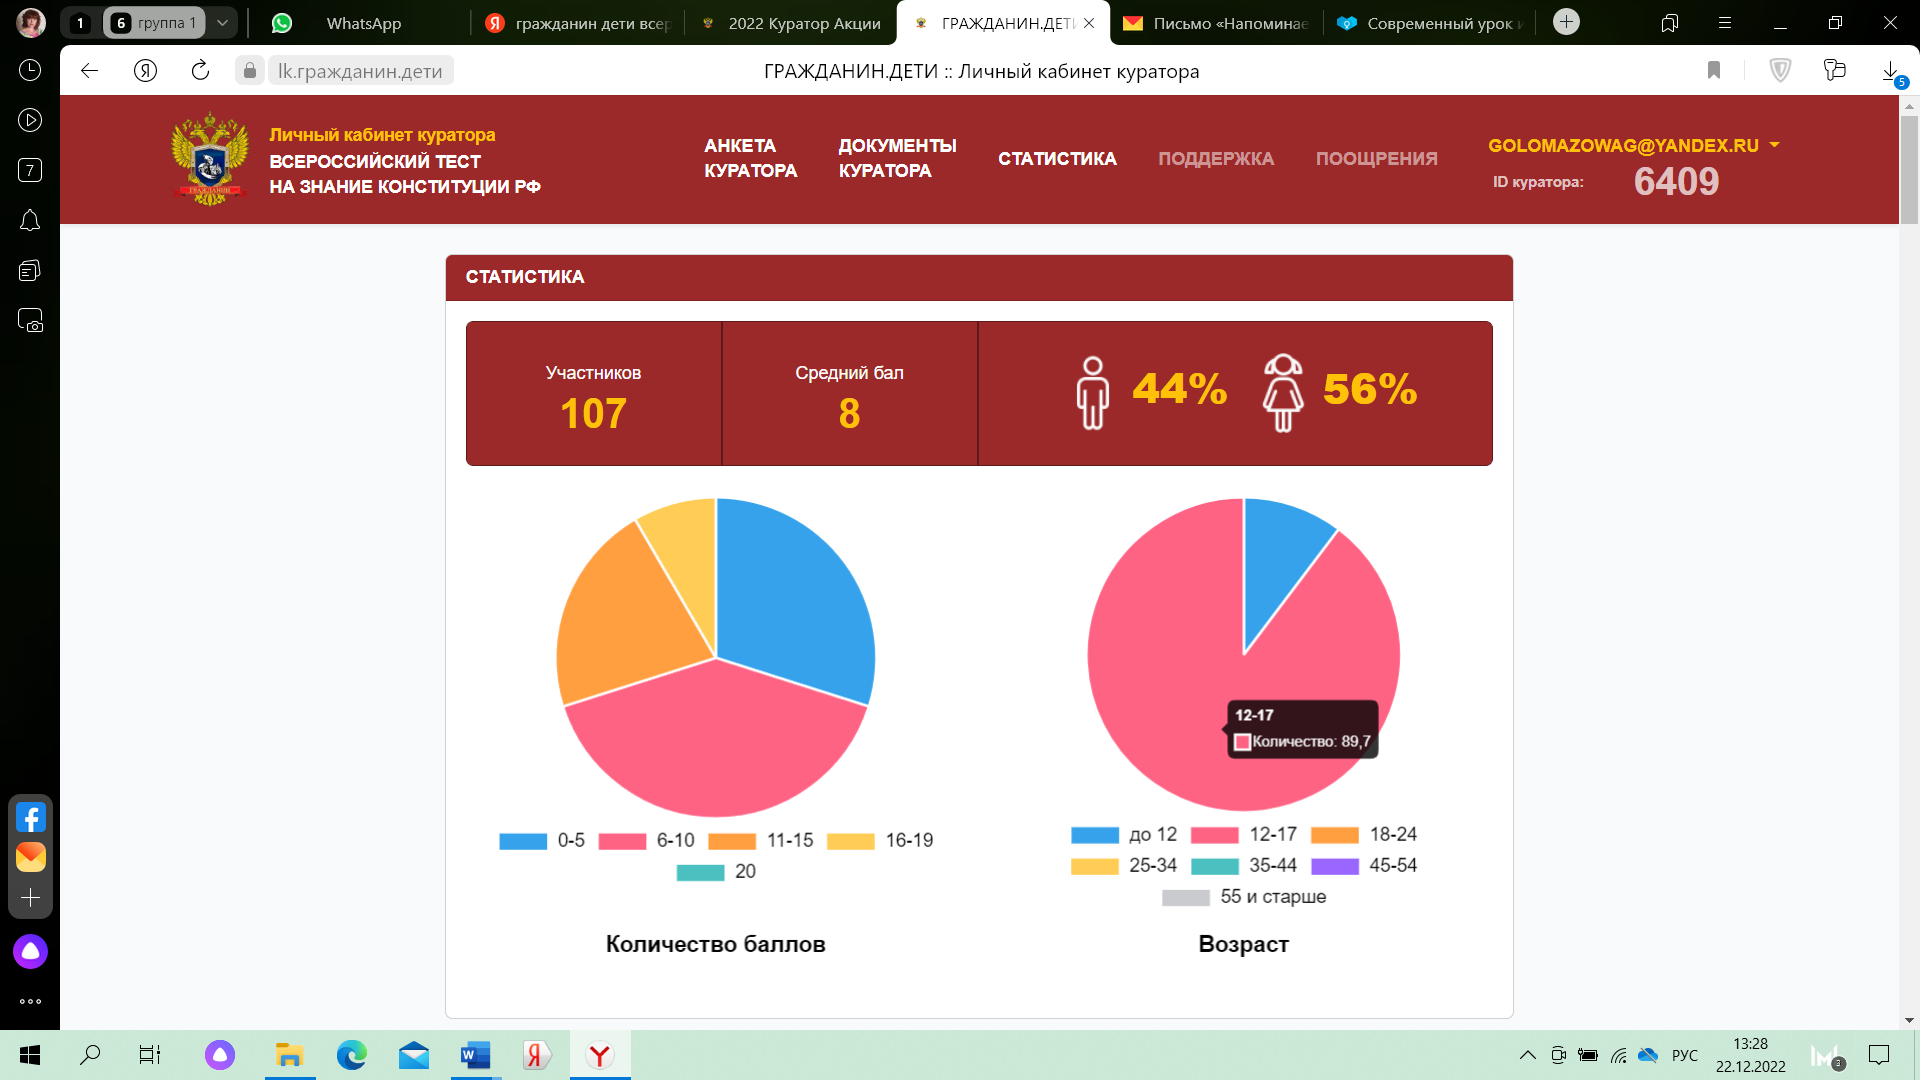The image size is (1920, 1080).
Task: Open the screenshot tool in sidebar
Action: coord(30,321)
